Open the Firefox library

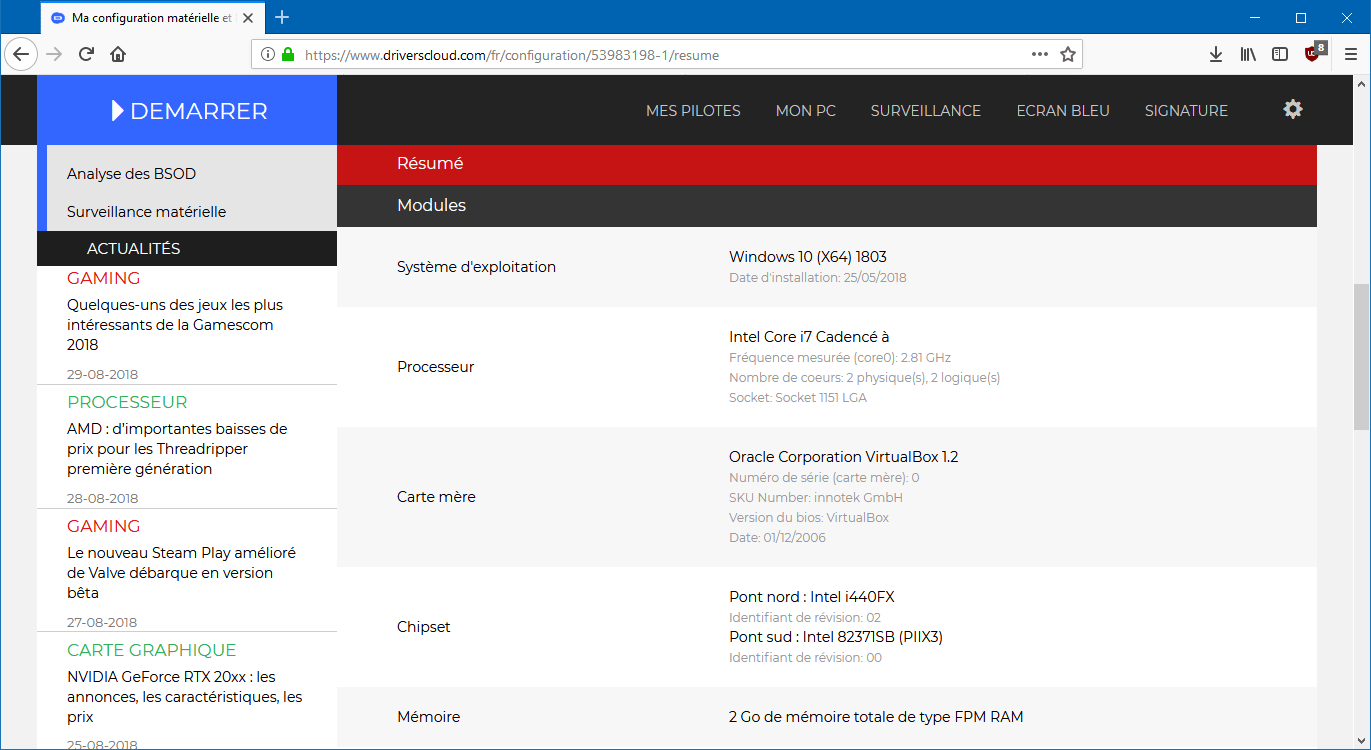tap(1248, 55)
